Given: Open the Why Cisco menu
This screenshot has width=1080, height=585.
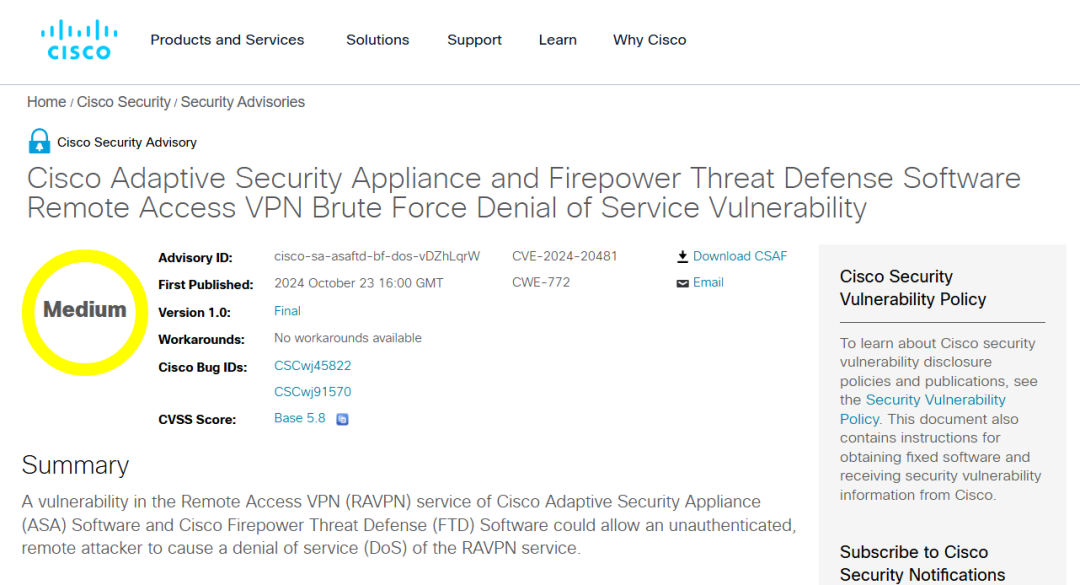Looking at the screenshot, I should tap(650, 40).
